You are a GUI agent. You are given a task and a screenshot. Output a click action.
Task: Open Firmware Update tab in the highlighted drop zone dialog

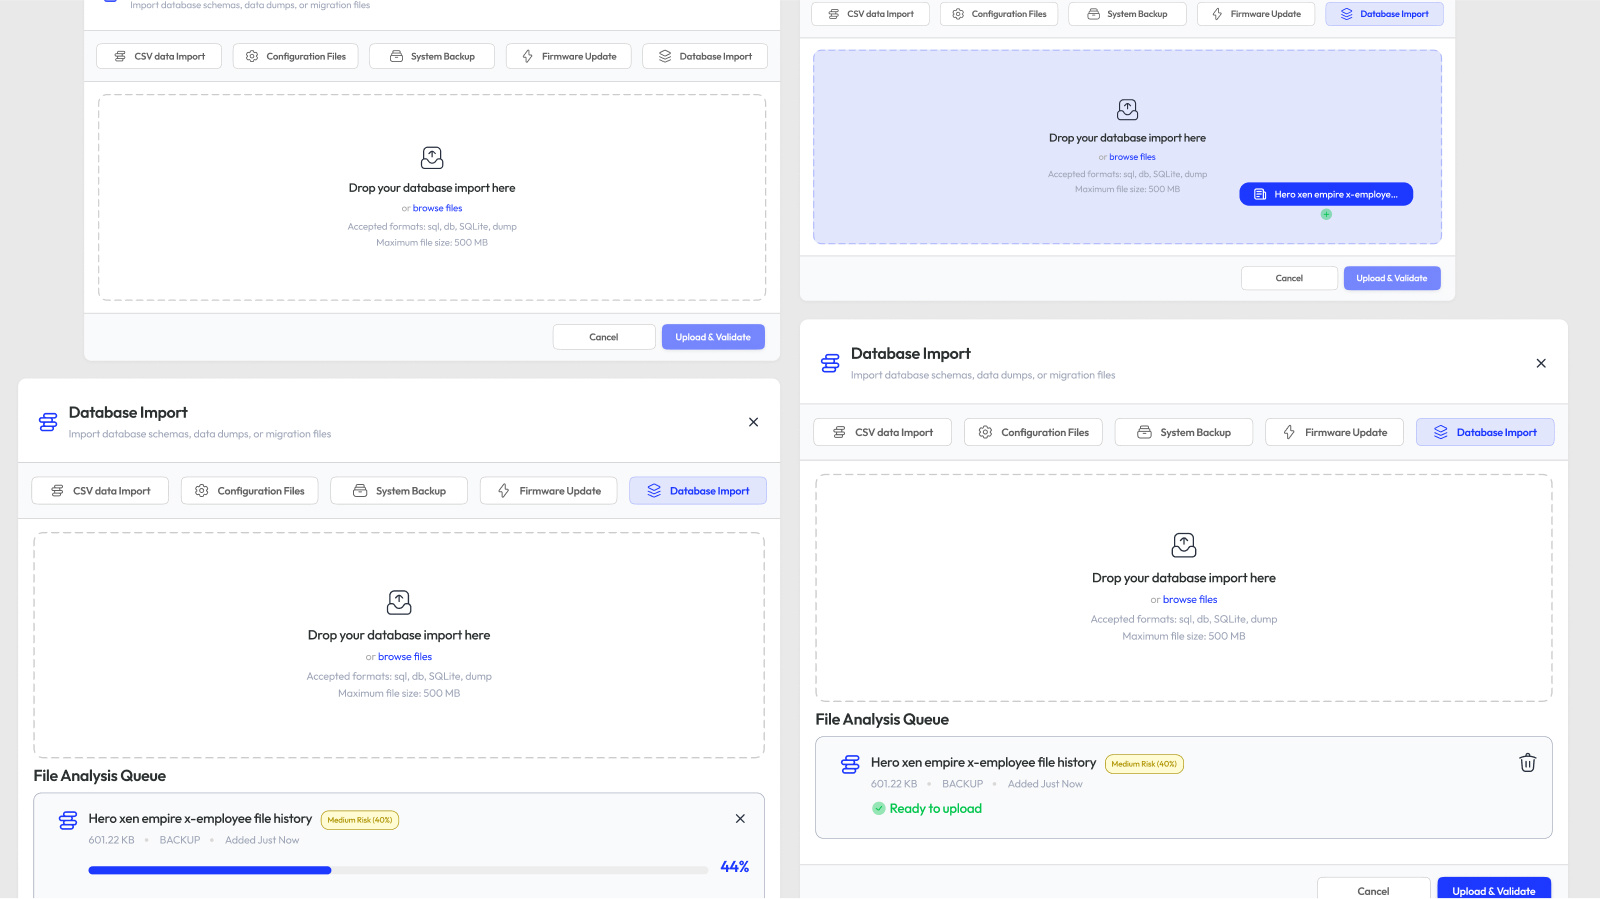(1255, 14)
